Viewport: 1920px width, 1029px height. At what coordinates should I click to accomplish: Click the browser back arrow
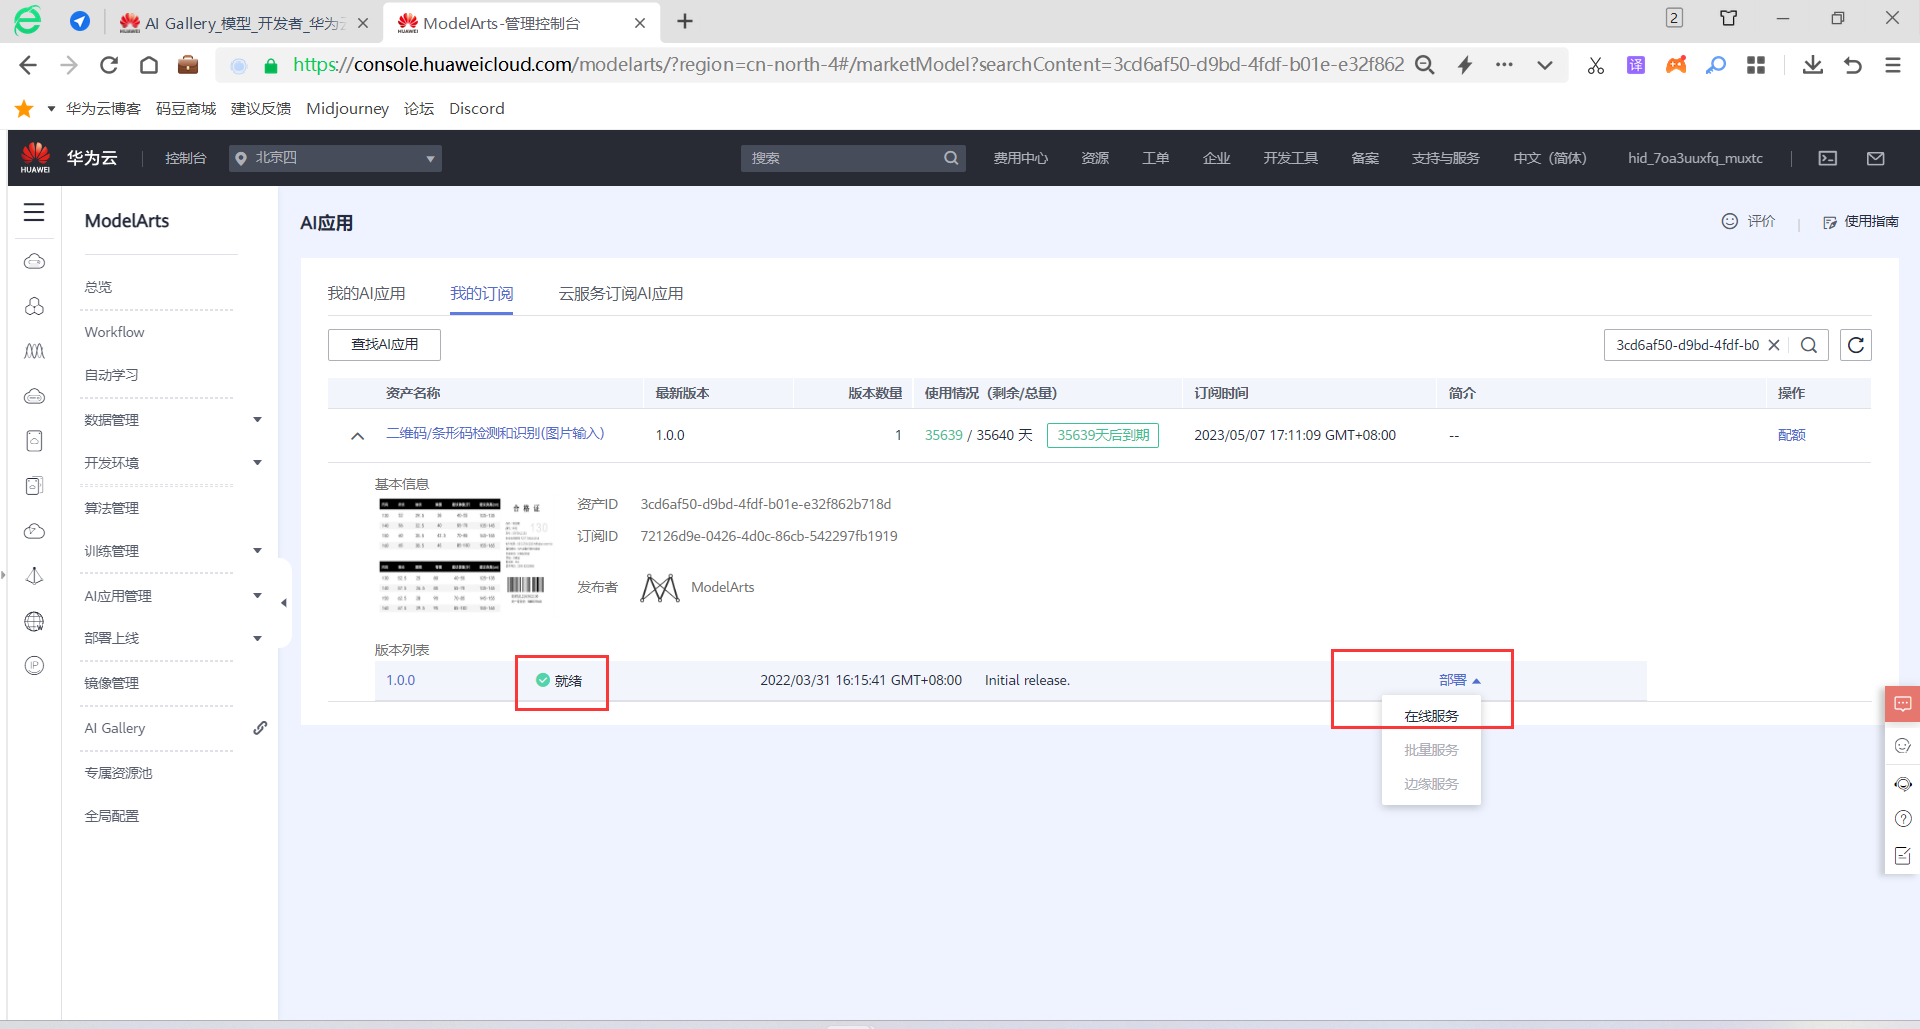28,65
